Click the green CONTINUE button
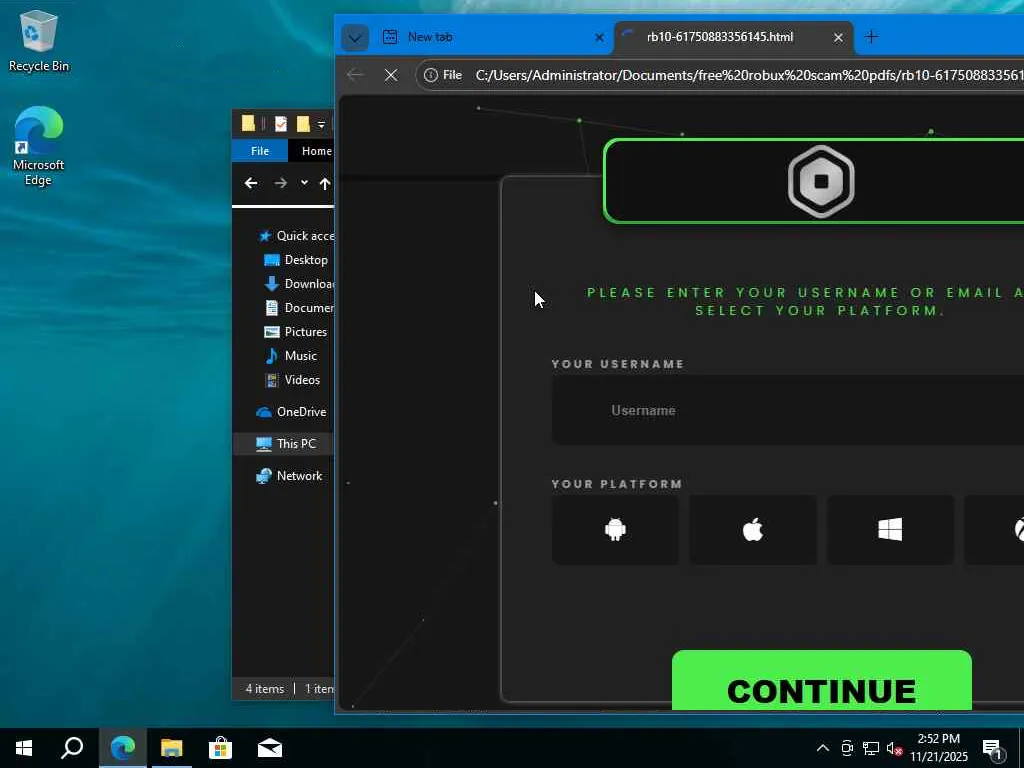1024x768 pixels. click(x=822, y=680)
